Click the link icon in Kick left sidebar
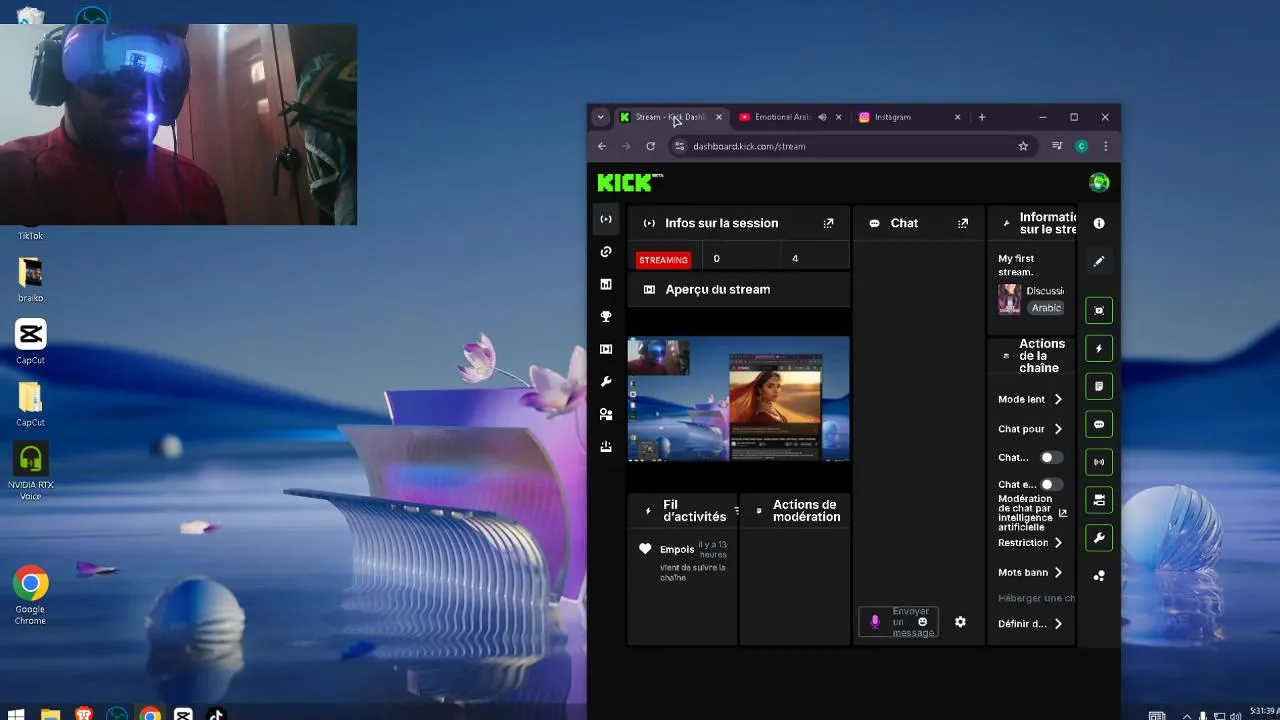The height and width of the screenshot is (720, 1280). [606, 252]
